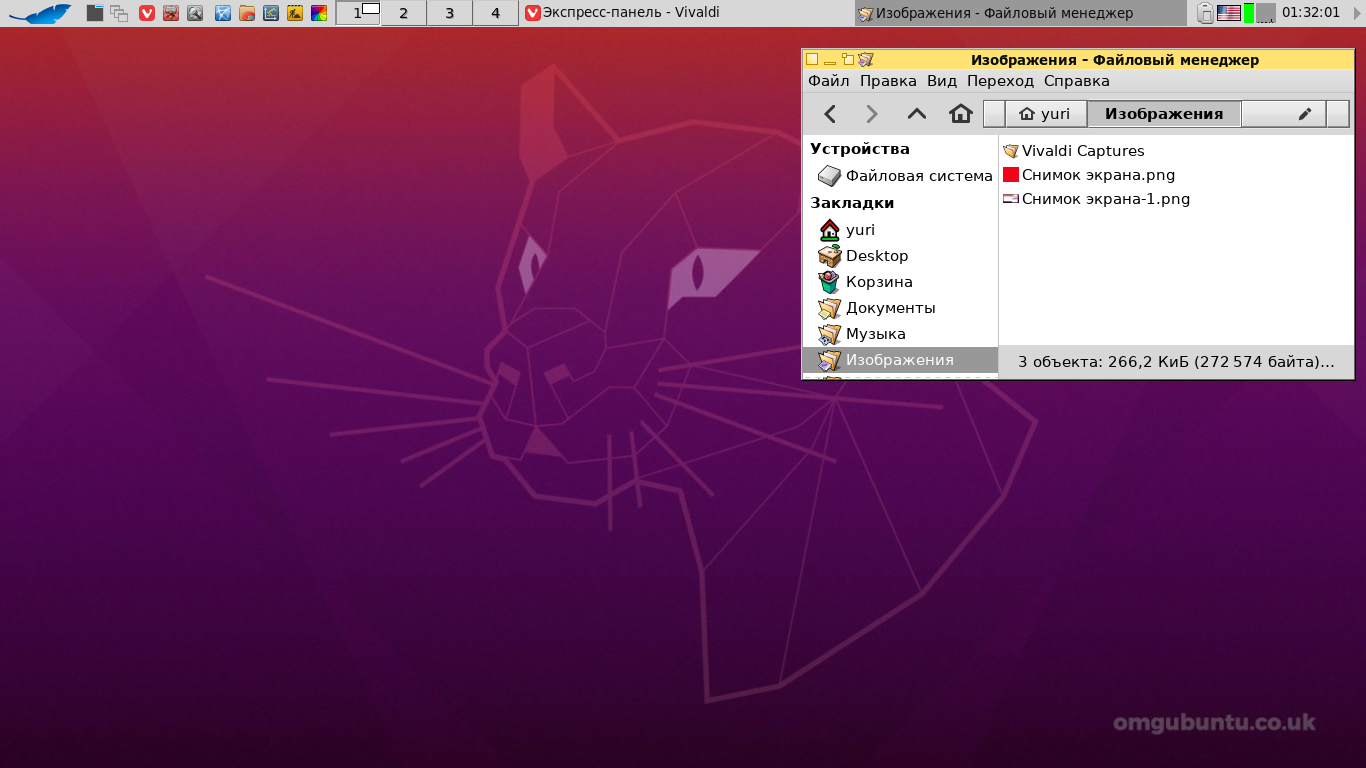Switch to workspace 3
This screenshot has height=768, width=1366.
[x=450, y=13]
